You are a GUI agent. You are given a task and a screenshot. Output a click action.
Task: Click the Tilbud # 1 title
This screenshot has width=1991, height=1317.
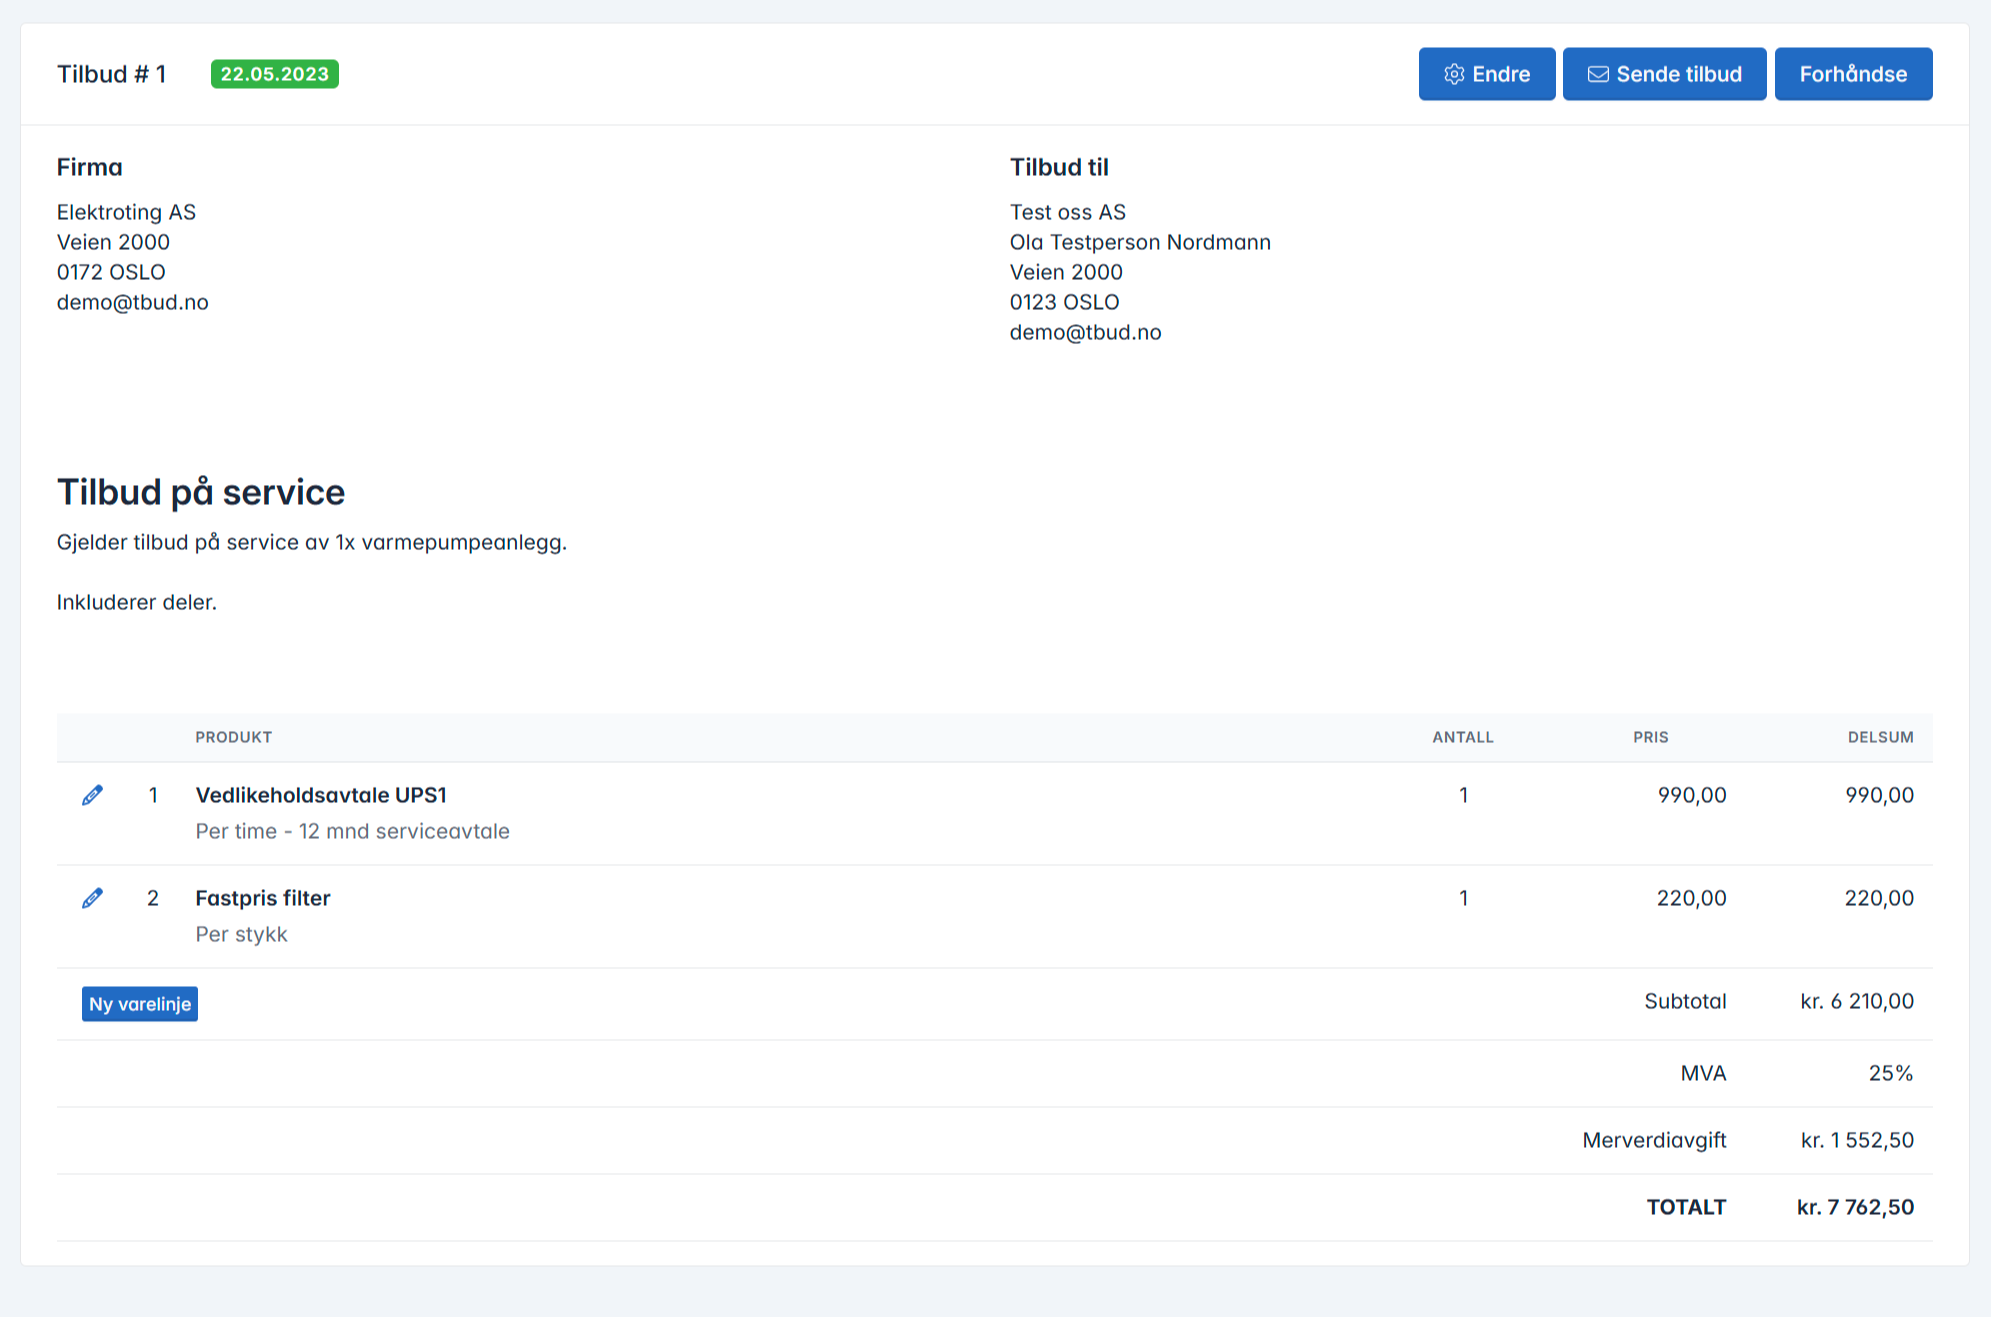(111, 74)
